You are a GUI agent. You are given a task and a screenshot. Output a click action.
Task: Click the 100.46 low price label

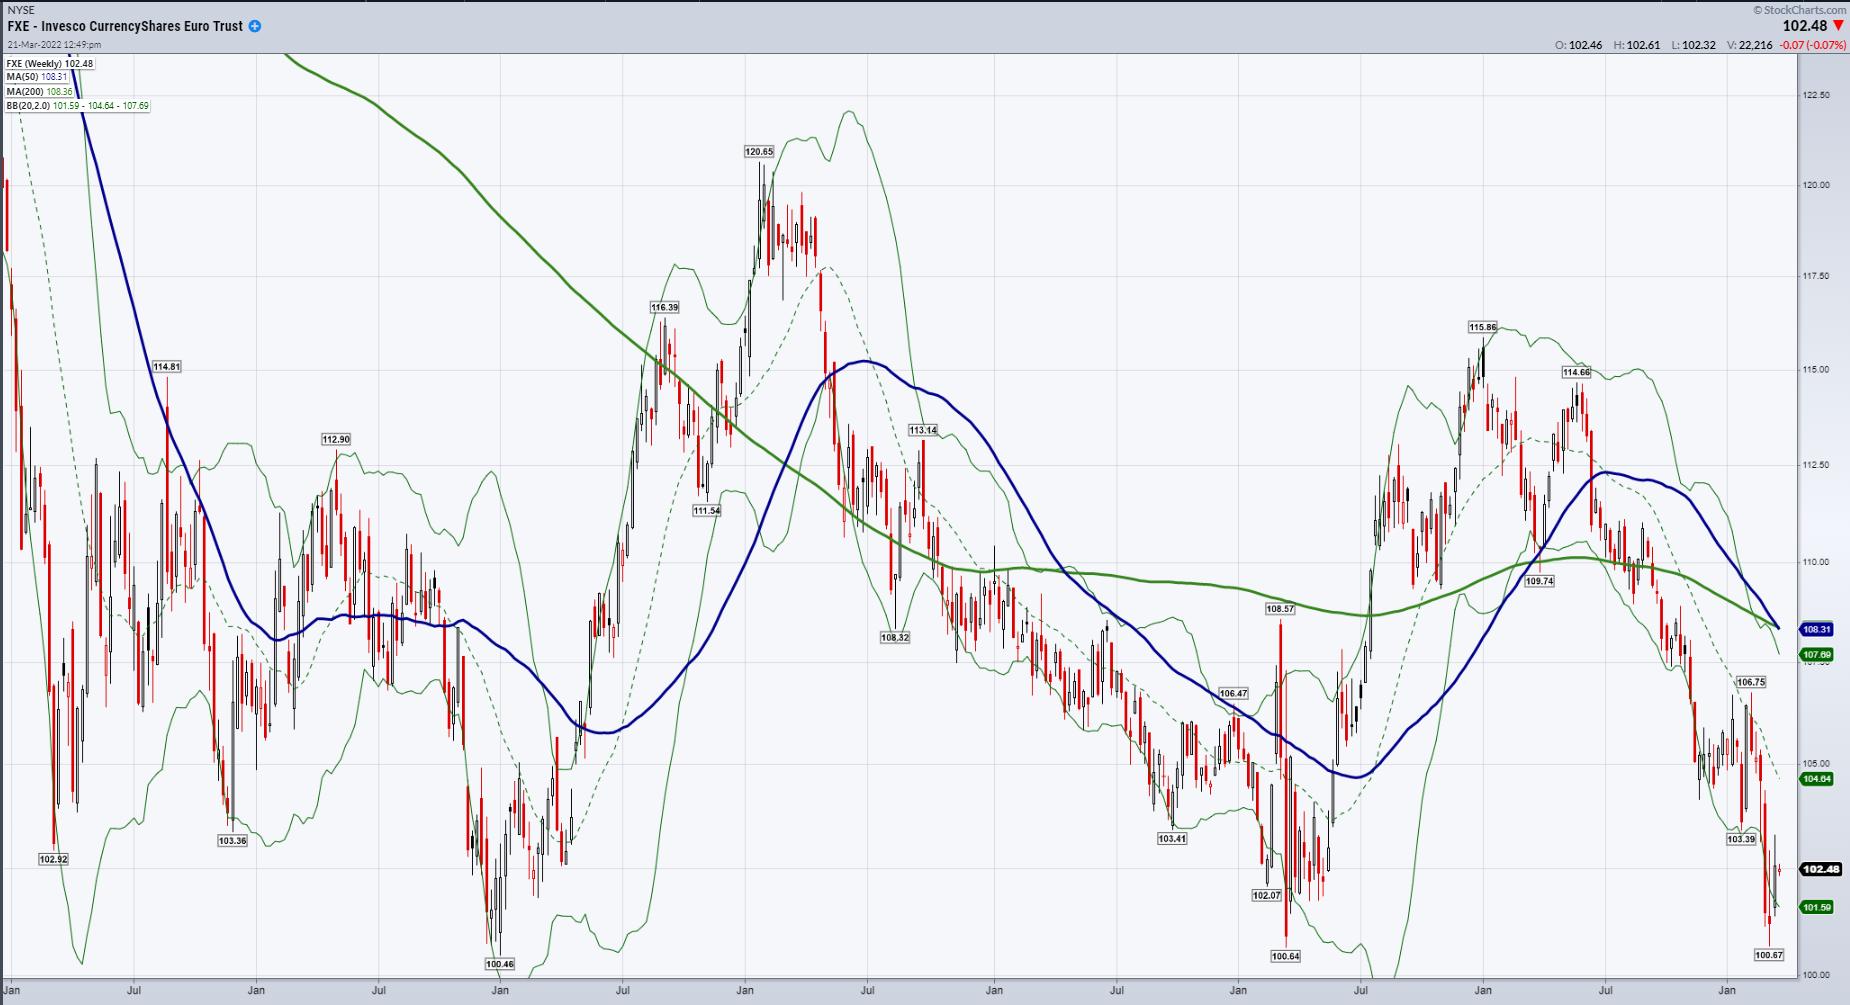pyautogui.click(x=499, y=964)
